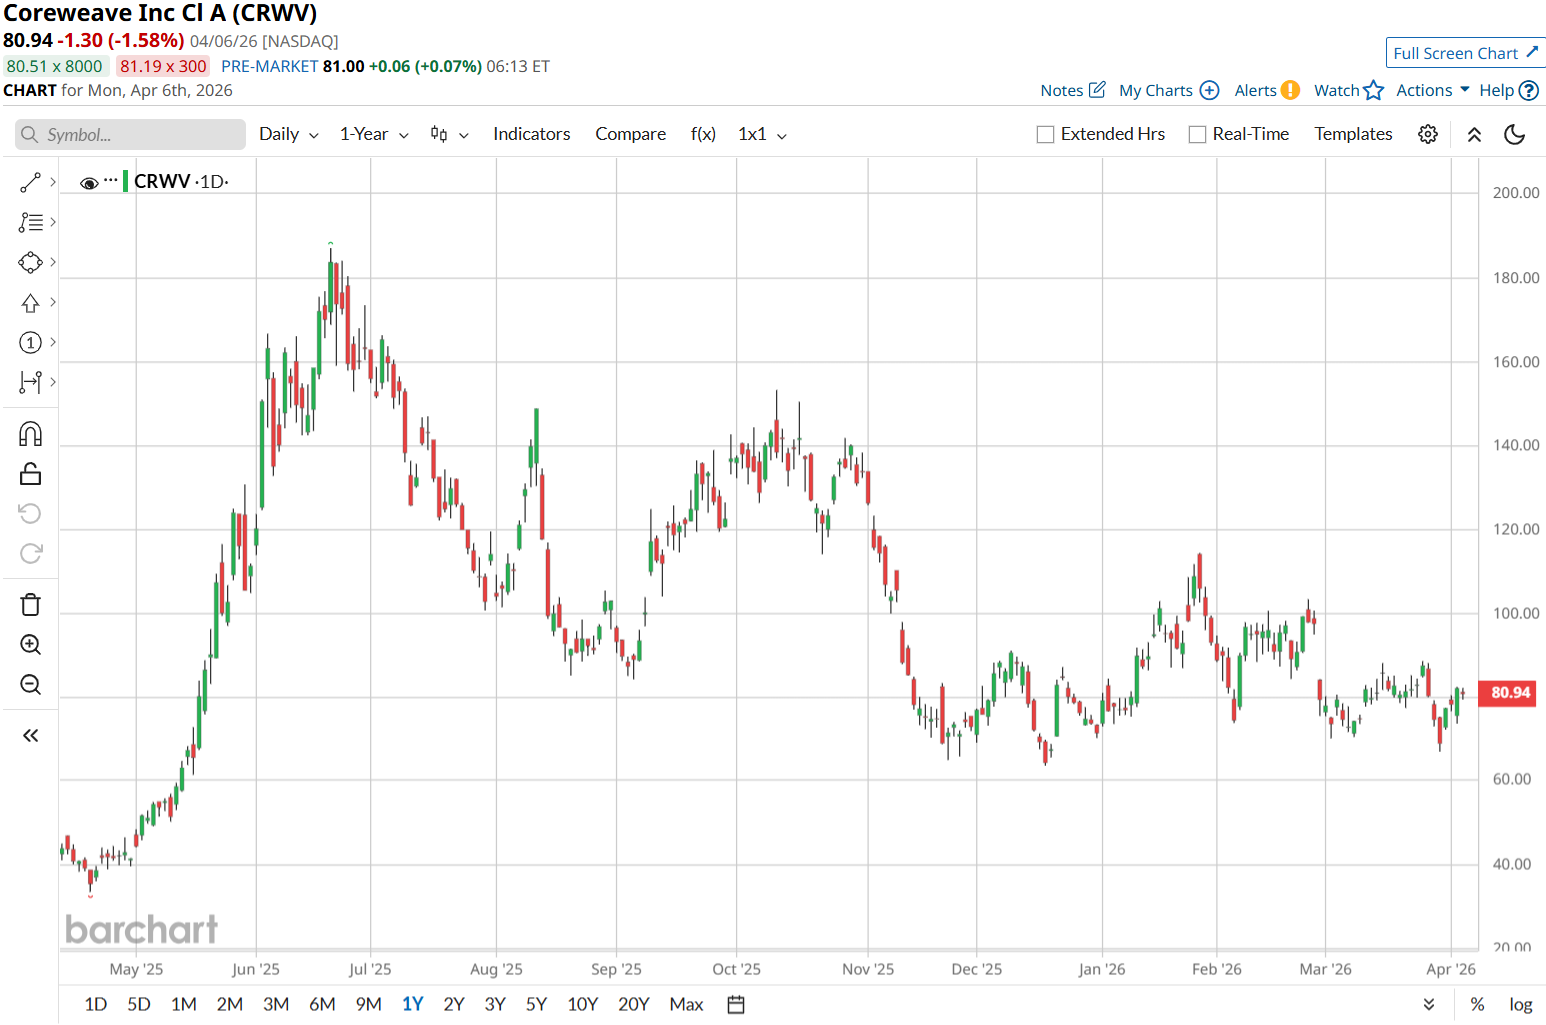The image size is (1546, 1025).
Task: Toggle CRWV series visibility eye
Action: click(89, 183)
